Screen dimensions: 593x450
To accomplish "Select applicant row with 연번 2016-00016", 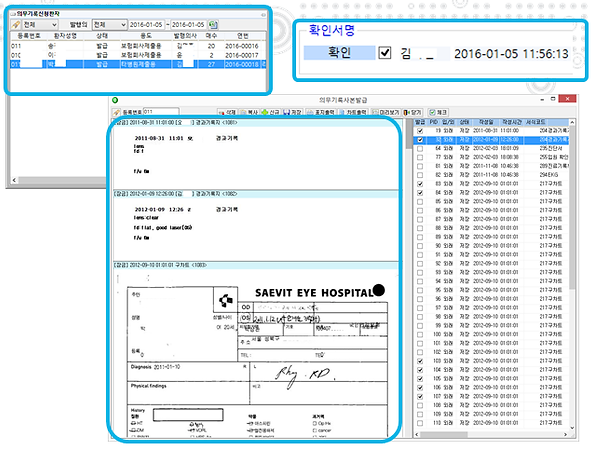I will [x=138, y=46].
